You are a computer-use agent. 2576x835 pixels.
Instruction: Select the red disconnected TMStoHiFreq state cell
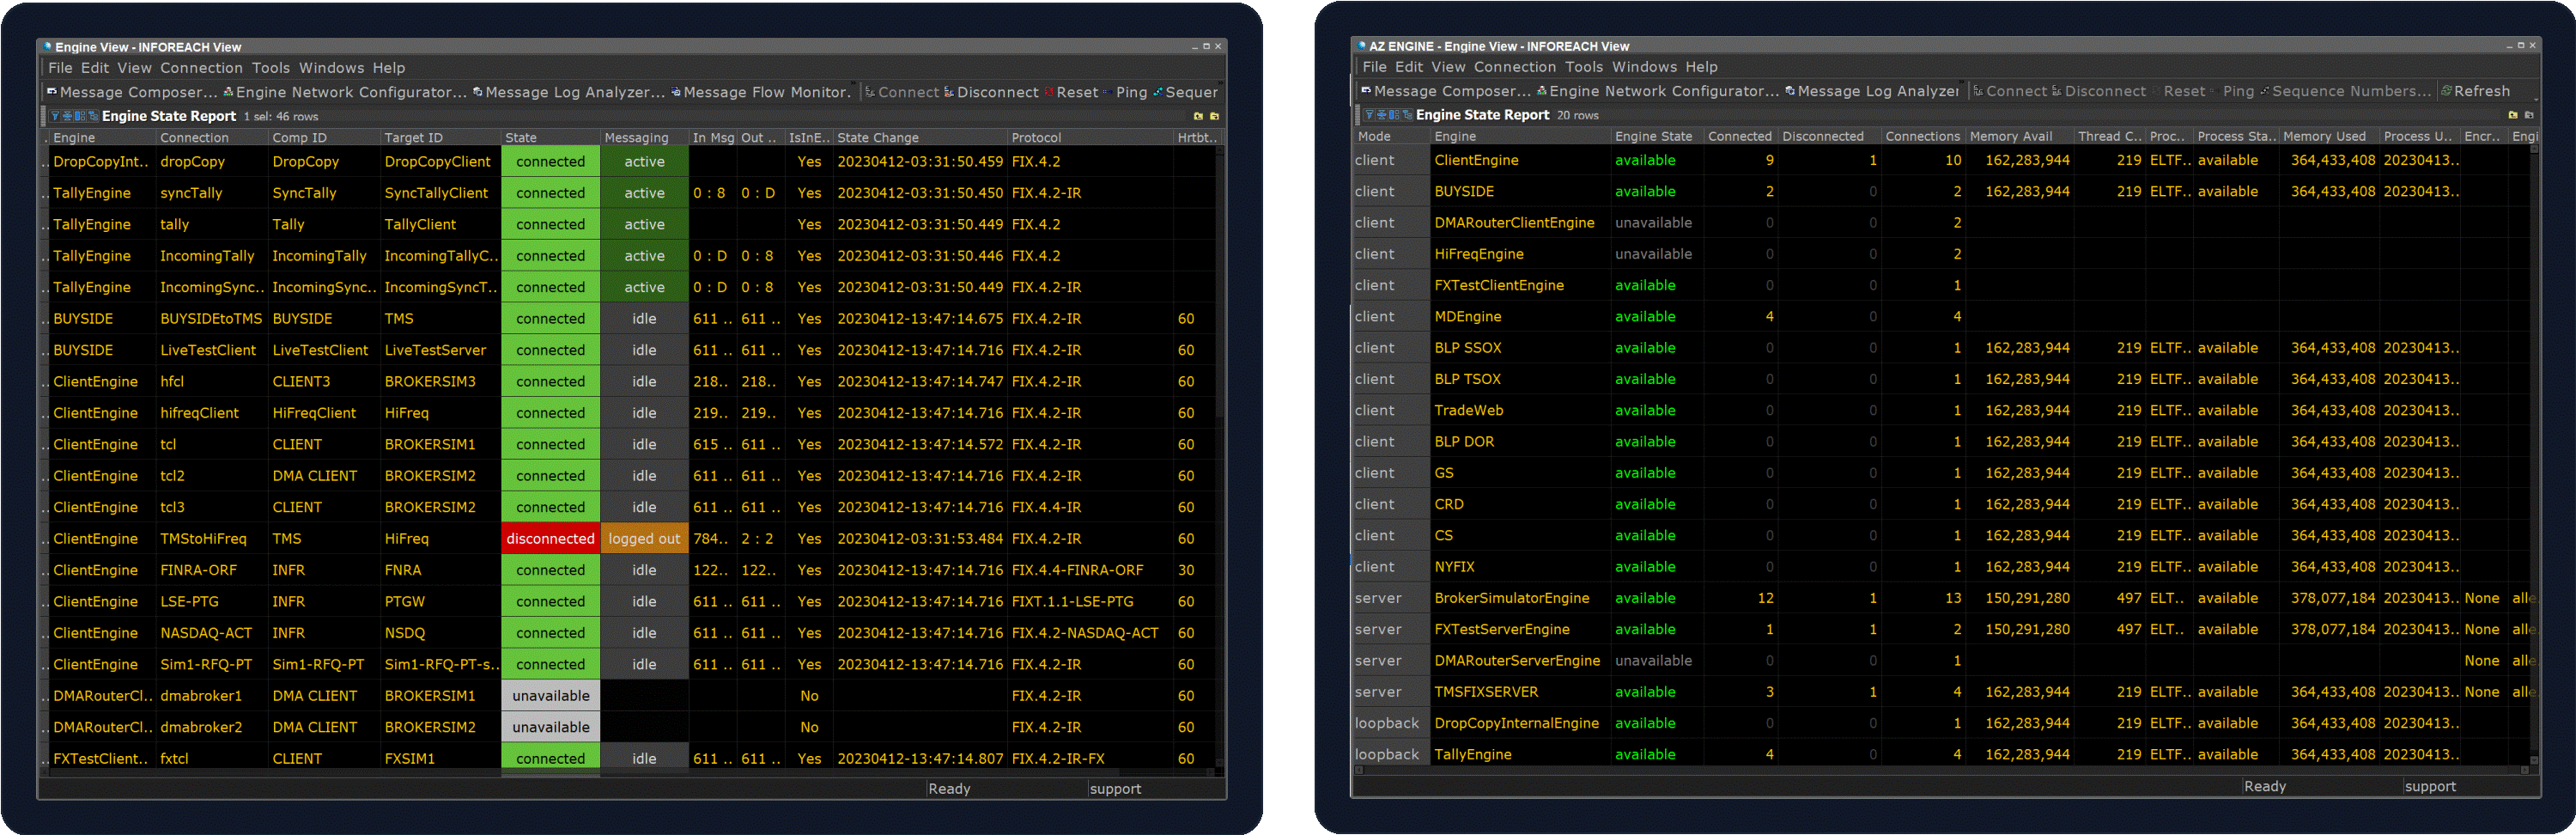pyautogui.click(x=550, y=539)
